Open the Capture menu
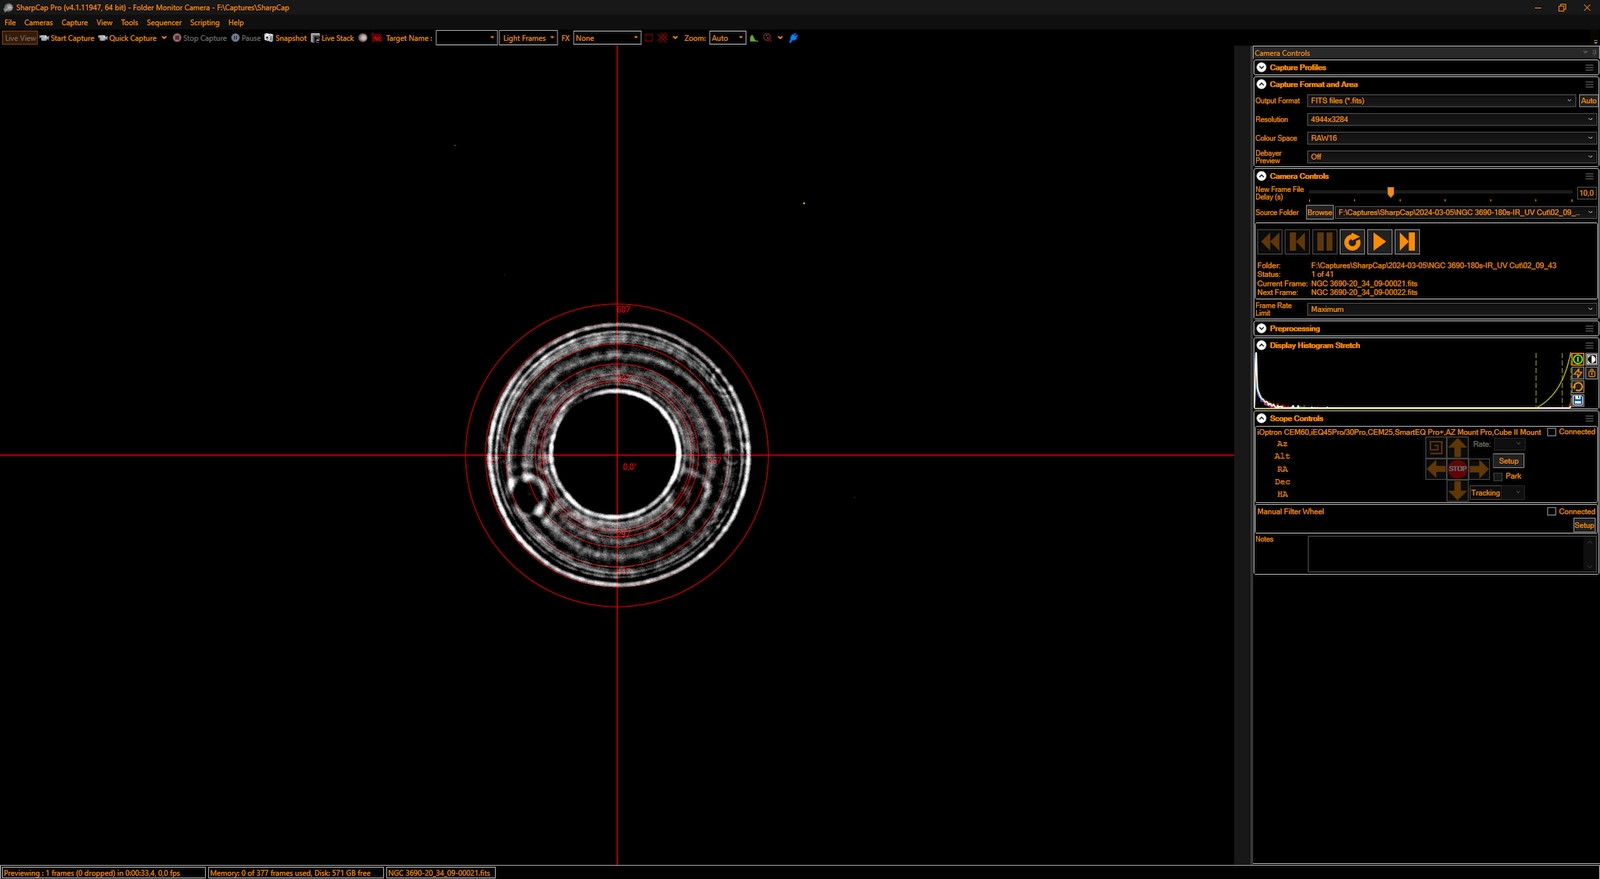Viewport: 1600px width, 879px height. (75, 22)
